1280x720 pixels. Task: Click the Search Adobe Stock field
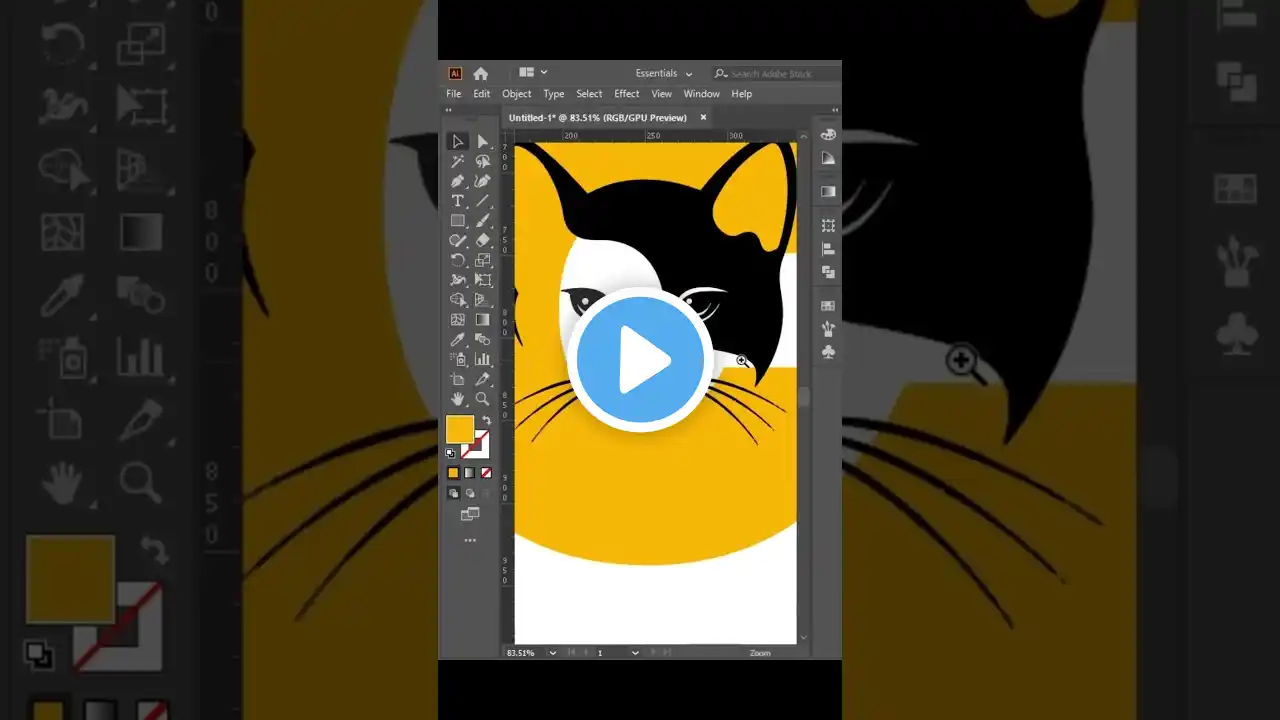[x=777, y=73]
